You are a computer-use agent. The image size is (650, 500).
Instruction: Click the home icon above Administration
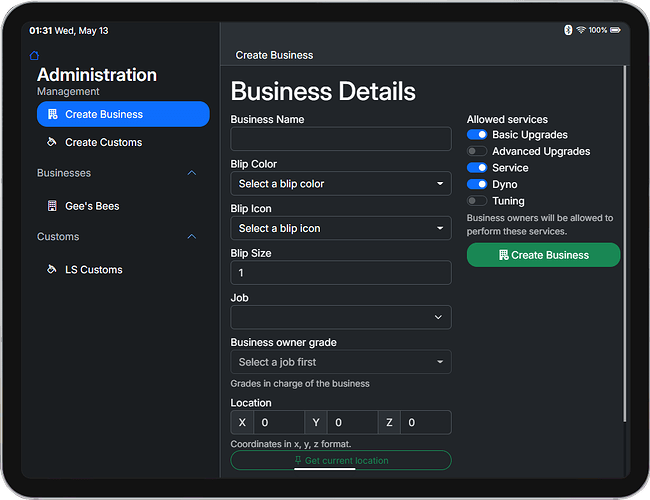click(x=34, y=55)
